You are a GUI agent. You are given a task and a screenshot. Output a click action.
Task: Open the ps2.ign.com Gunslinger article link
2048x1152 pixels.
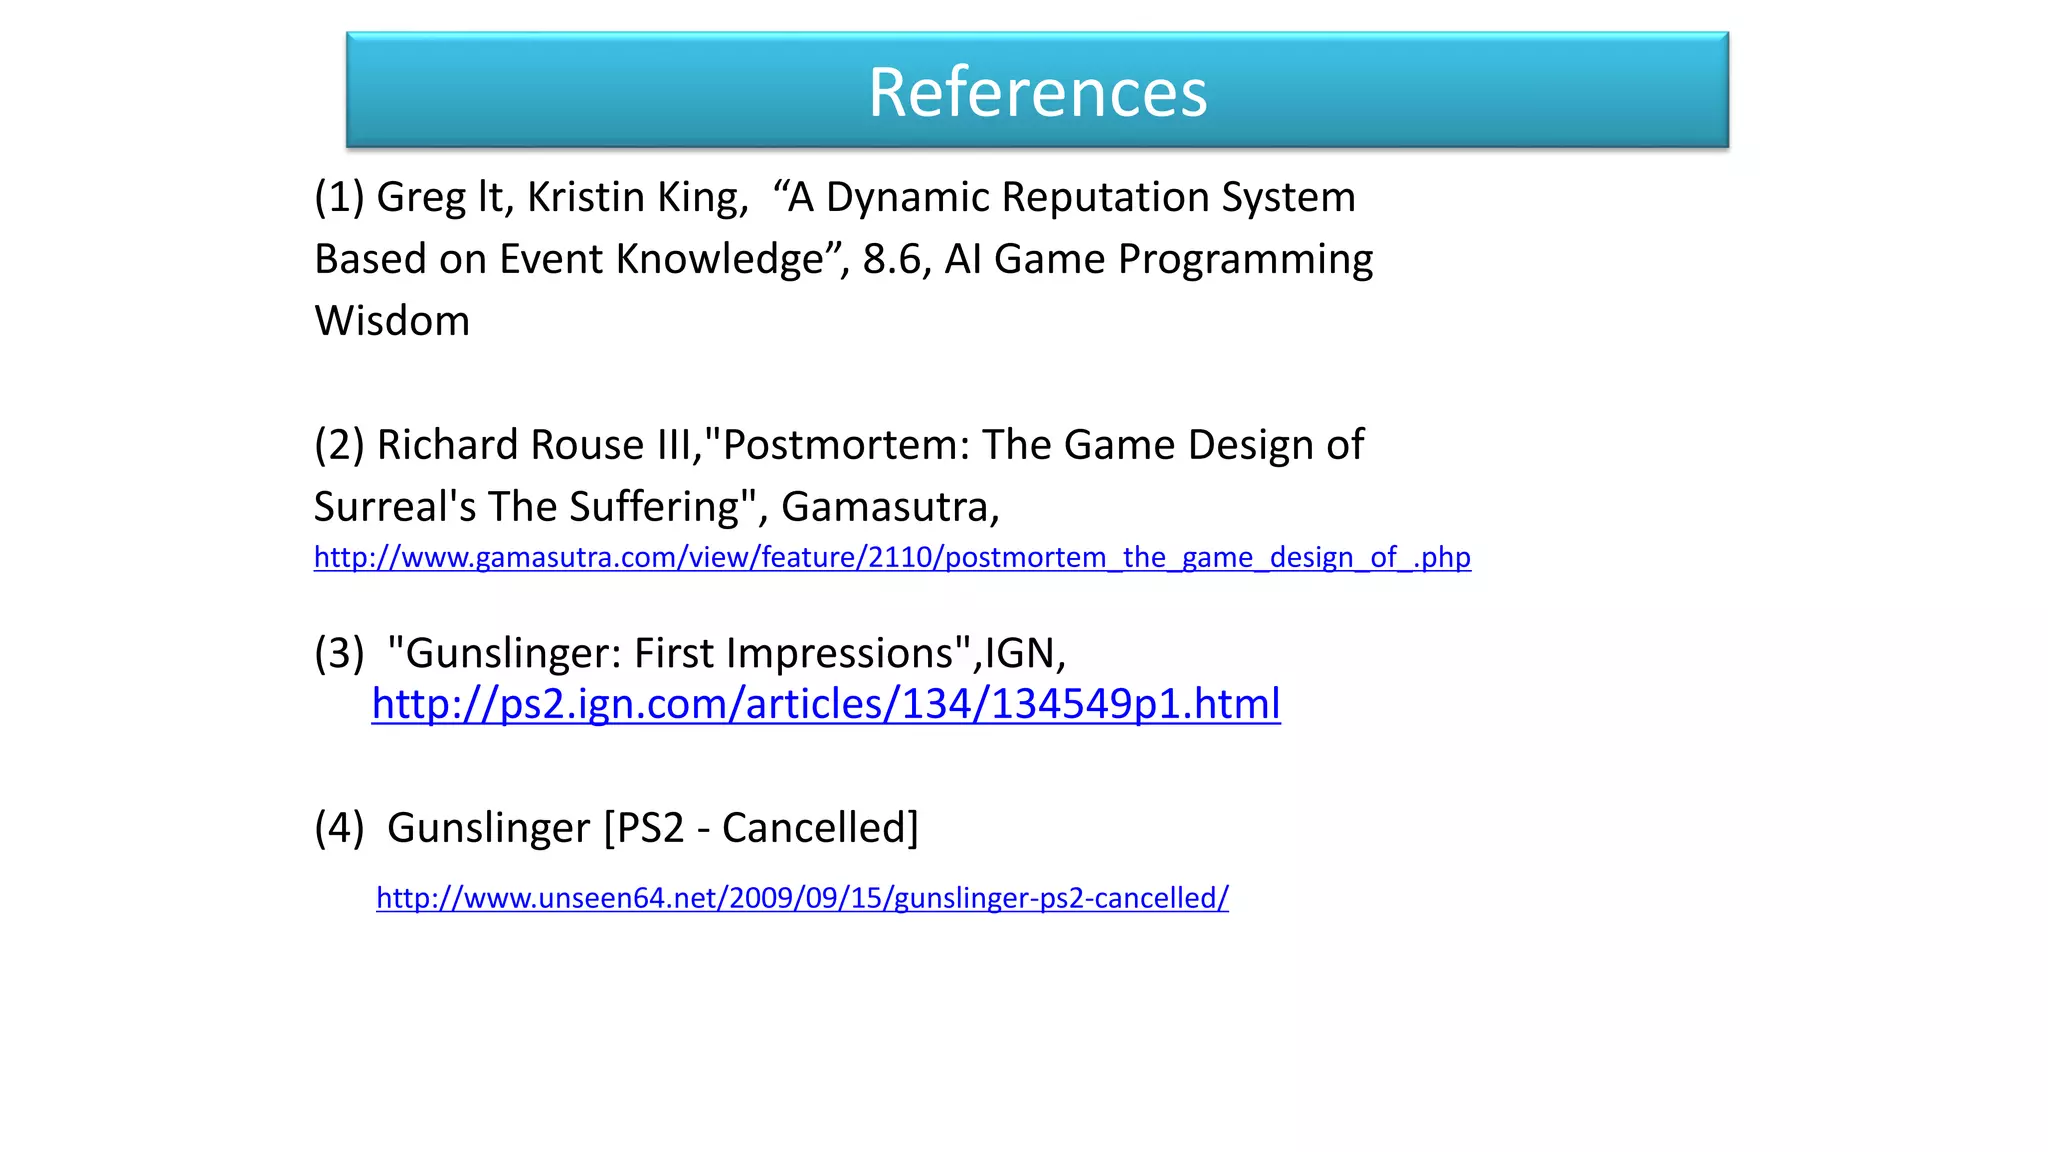(826, 704)
